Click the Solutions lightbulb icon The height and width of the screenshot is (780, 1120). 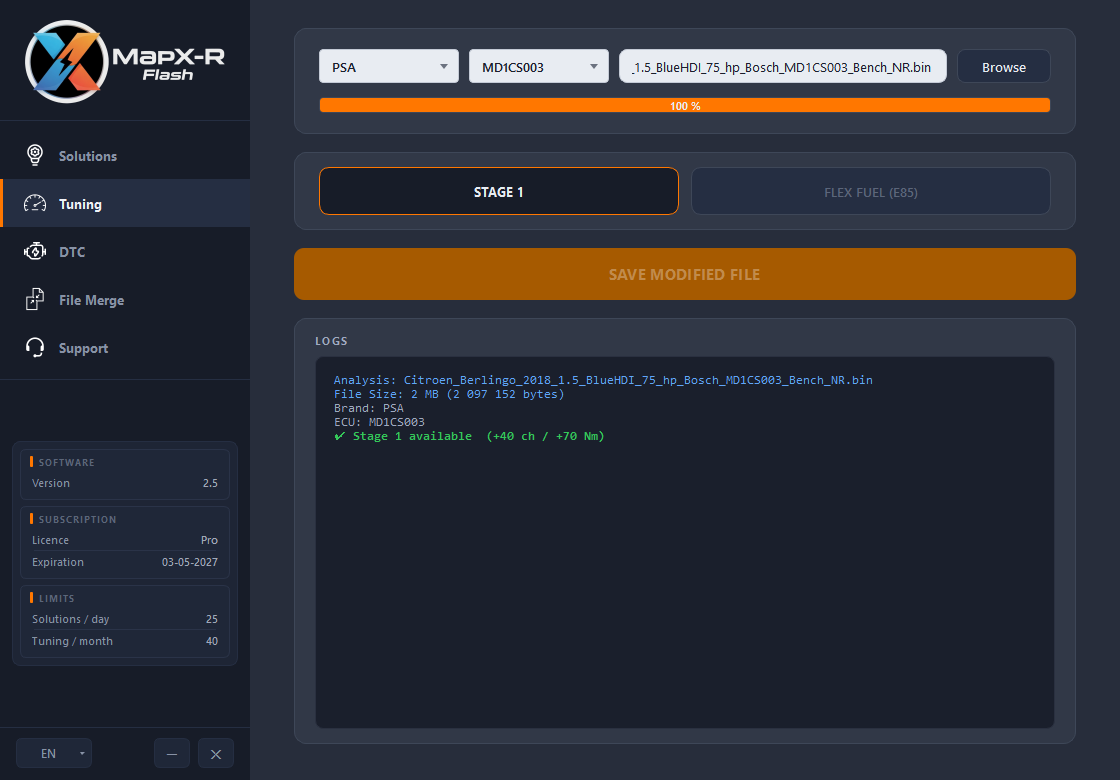click(x=34, y=155)
